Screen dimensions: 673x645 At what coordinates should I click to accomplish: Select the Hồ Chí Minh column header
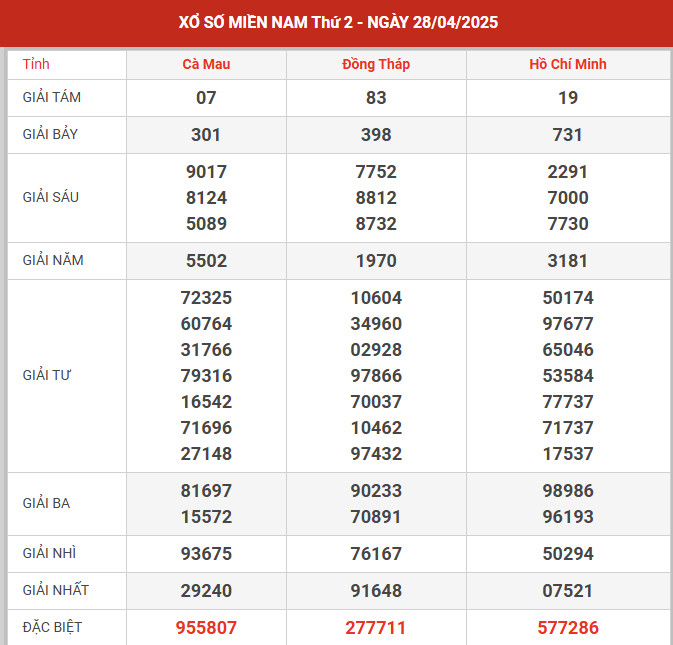[x=568, y=64]
